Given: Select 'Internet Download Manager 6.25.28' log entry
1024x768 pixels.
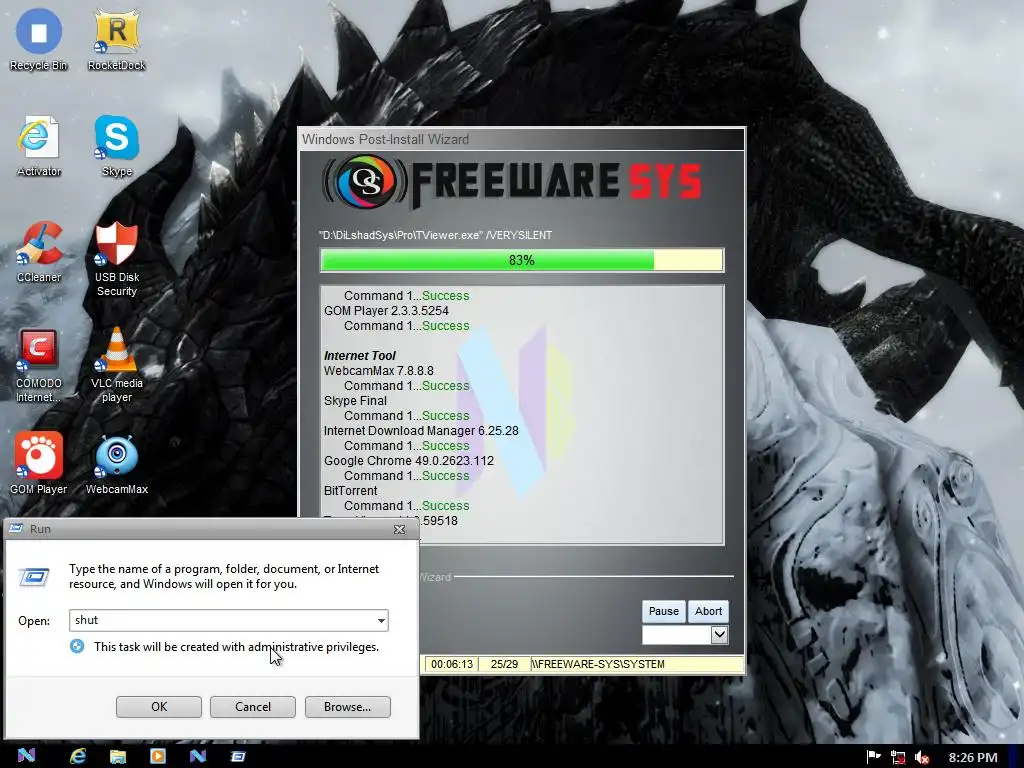Looking at the screenshot, I should (421, 431).
